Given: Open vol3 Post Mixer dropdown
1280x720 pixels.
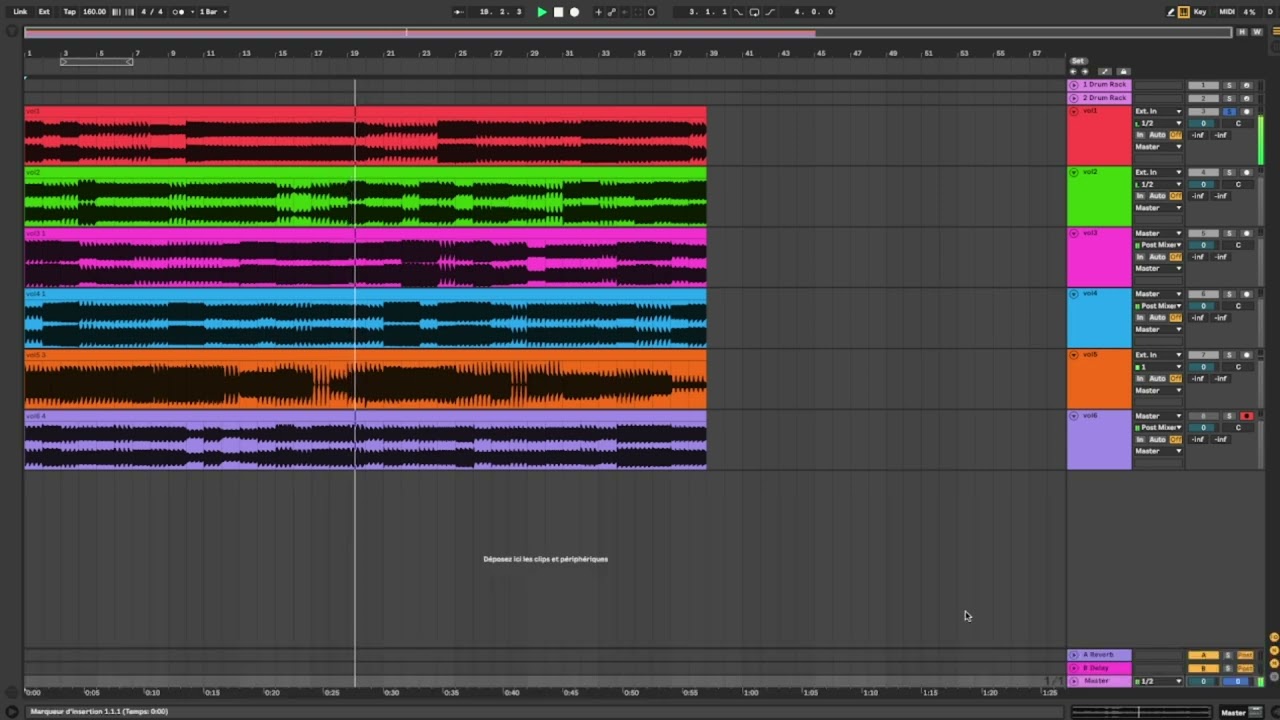Looking at the screenshot, I should coord(1158,245).
